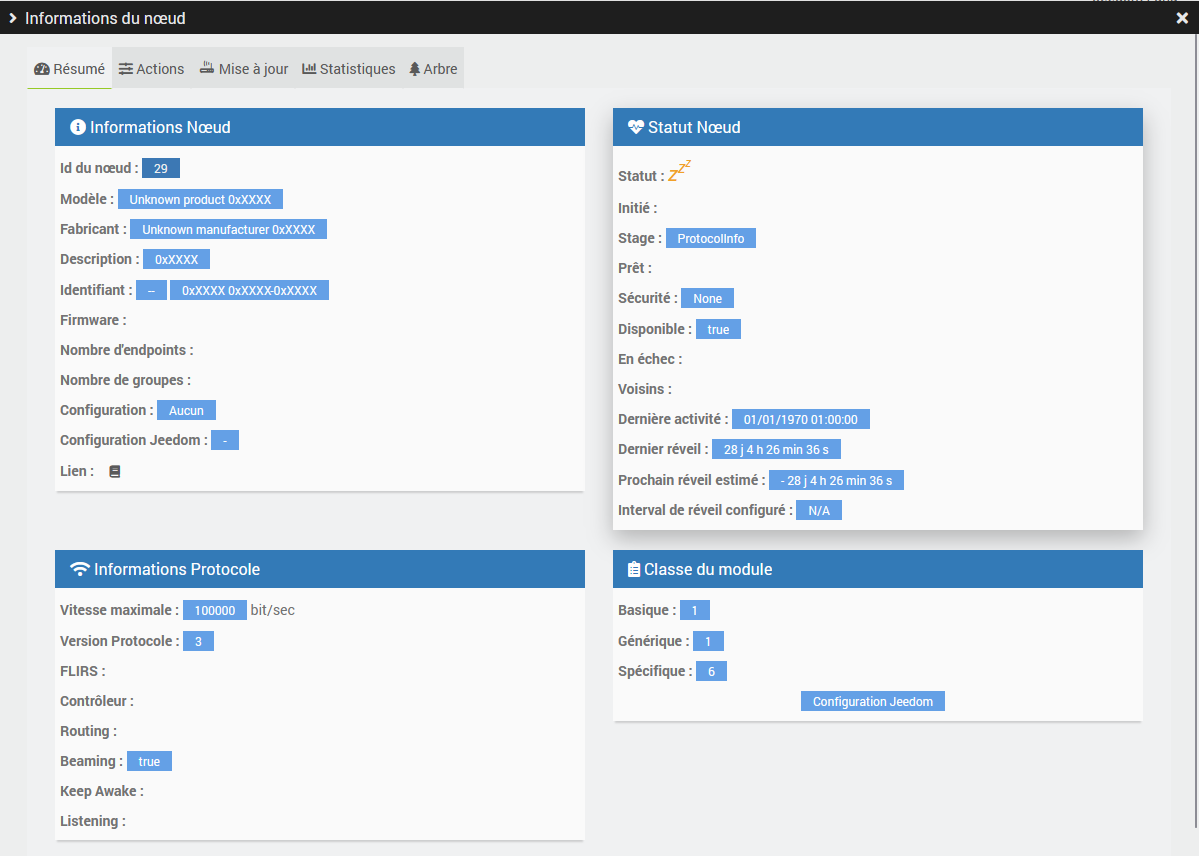The width and height of the screenshot is (1199, 856).
Task: Click the Vitesse maximale value 100000
Action: (x=215, y=610)
